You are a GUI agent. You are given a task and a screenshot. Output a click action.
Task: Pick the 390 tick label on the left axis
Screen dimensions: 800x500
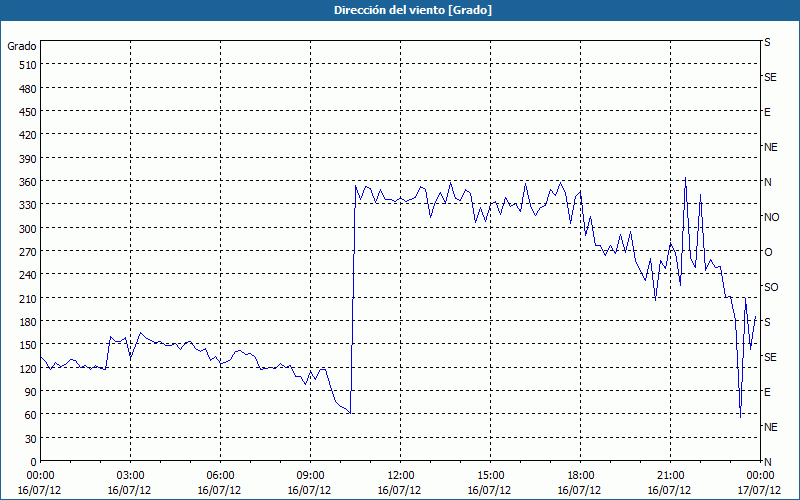click(29, 159)
